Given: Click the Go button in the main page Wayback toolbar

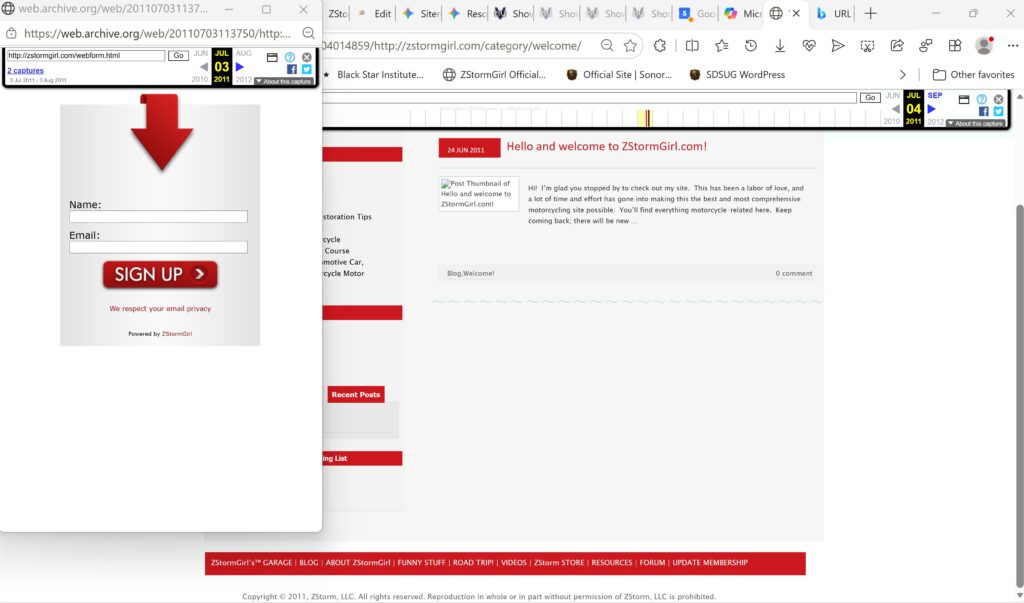Looking at the screenshot, I should [870, 97].
